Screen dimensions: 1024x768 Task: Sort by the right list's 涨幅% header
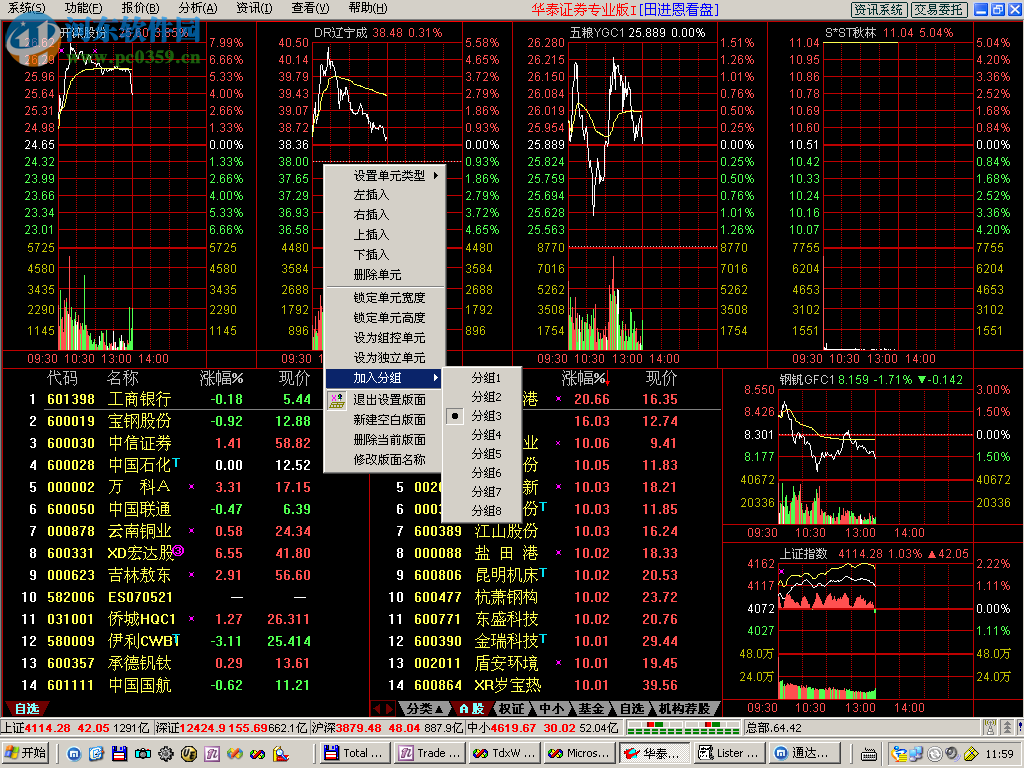point(585,377)
